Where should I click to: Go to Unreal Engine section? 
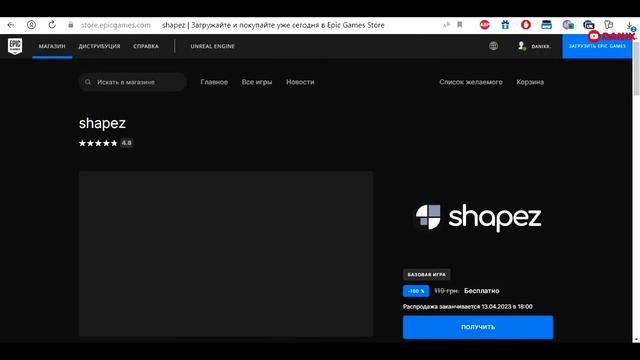[x=213, y=46]
